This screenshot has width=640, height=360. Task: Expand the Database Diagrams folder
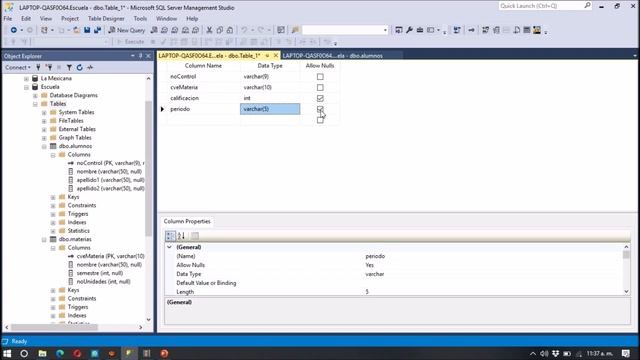click(36, 96)
